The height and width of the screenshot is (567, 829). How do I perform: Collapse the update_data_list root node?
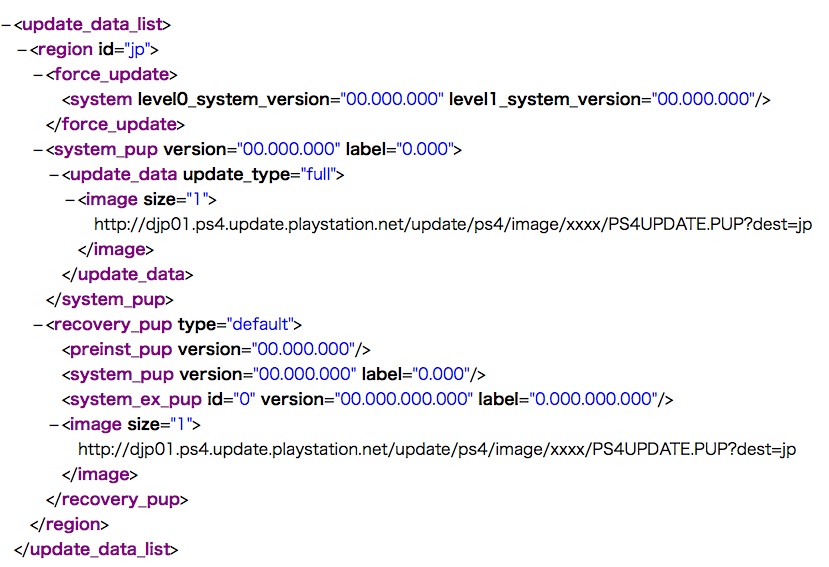tap(6, 24)
